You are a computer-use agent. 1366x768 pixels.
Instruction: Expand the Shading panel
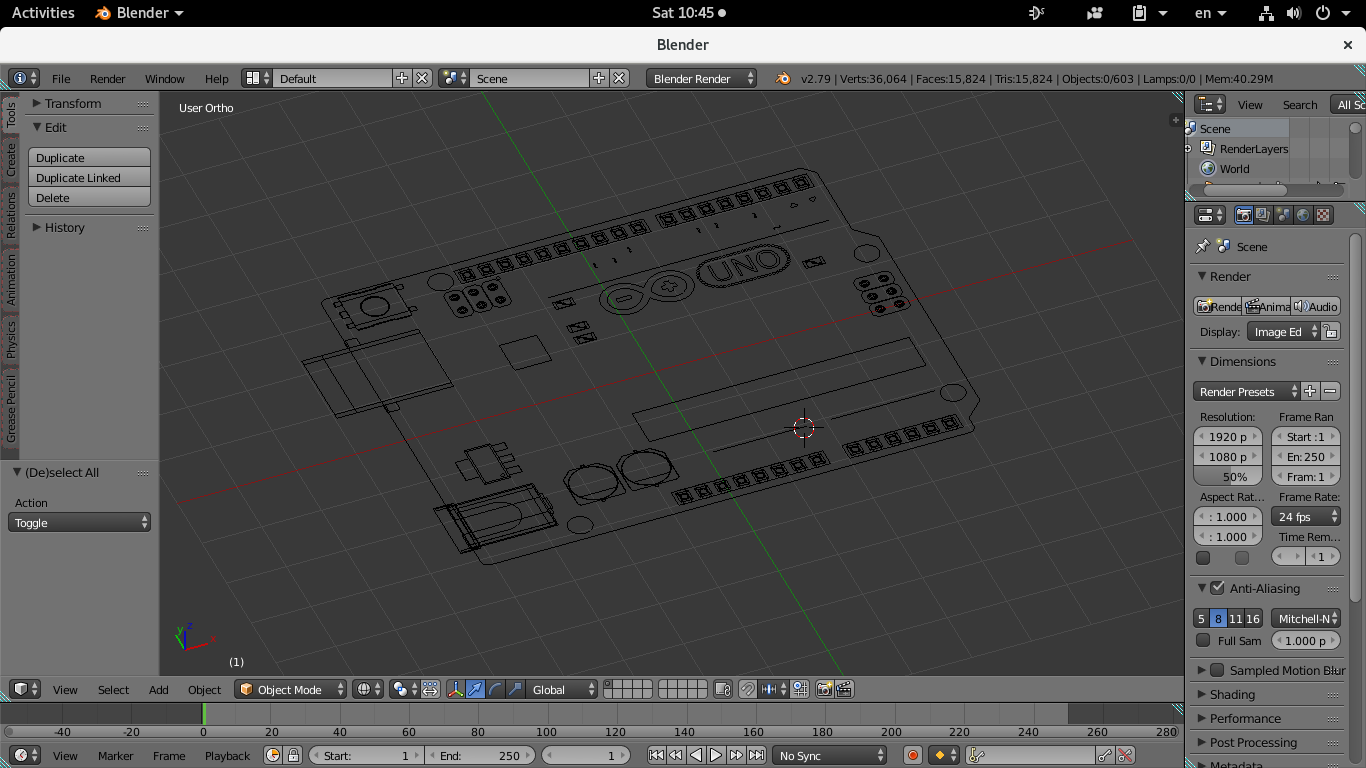pos(1232,694)
